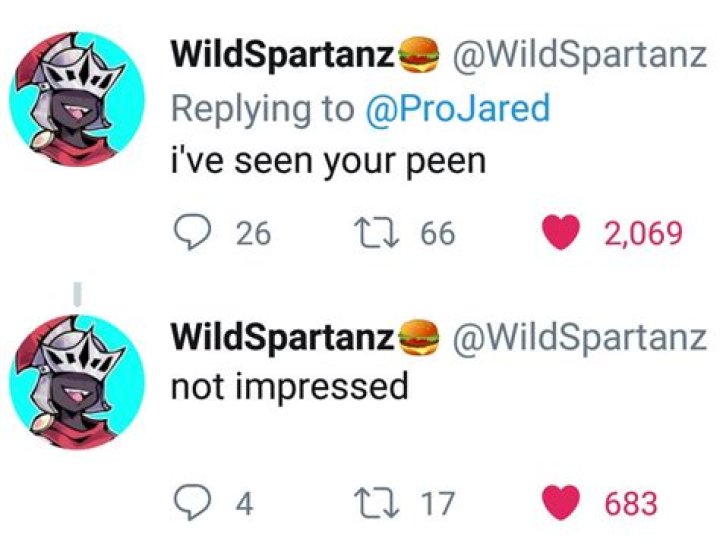Image resolution: width=720 pixels, height=545 pixels.
Task: Click the 26 reply count
Action: pyautogui.click(x=253, y=233)
